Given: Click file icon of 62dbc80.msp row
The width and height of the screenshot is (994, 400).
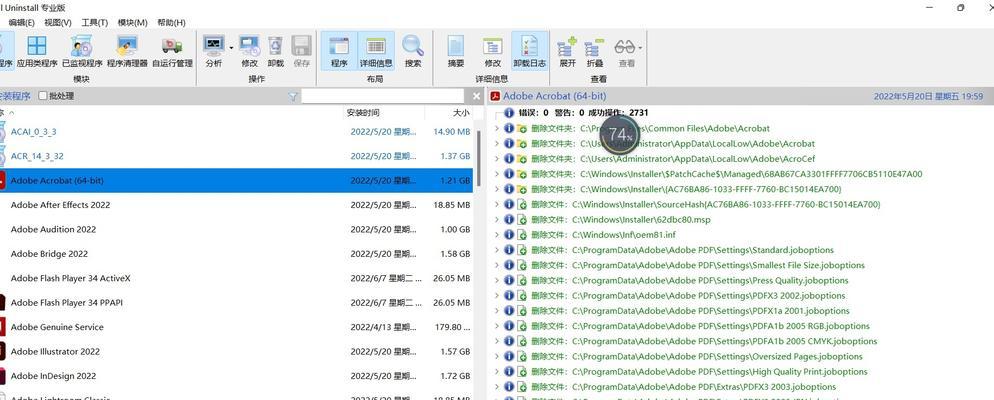Looking at the screenshot, I should tap(522, 220).
